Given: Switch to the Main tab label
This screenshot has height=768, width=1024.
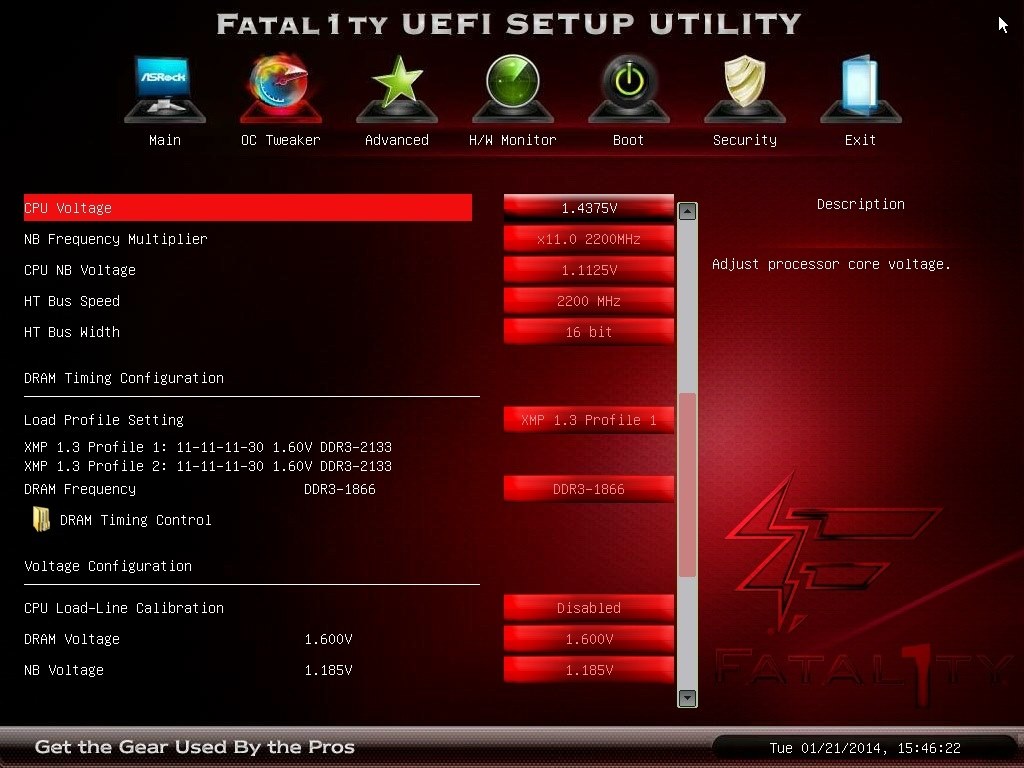Looking at the screenshot, I should (165, 140).
